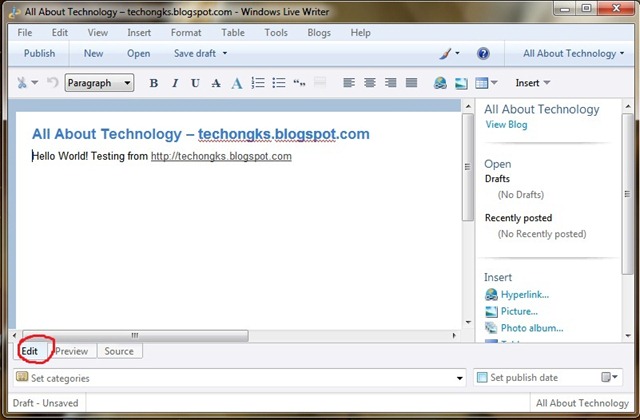Image resolution: width=640 pixels, height=420 pixels.
Task: Open the Paragraph style dropdown
Action: click(x=99, y=83)
